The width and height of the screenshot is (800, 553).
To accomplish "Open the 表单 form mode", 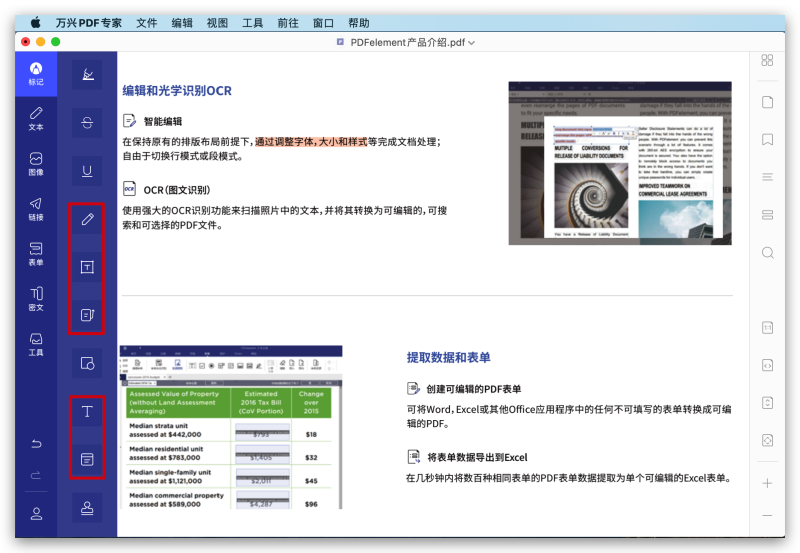I will (36, 254).
